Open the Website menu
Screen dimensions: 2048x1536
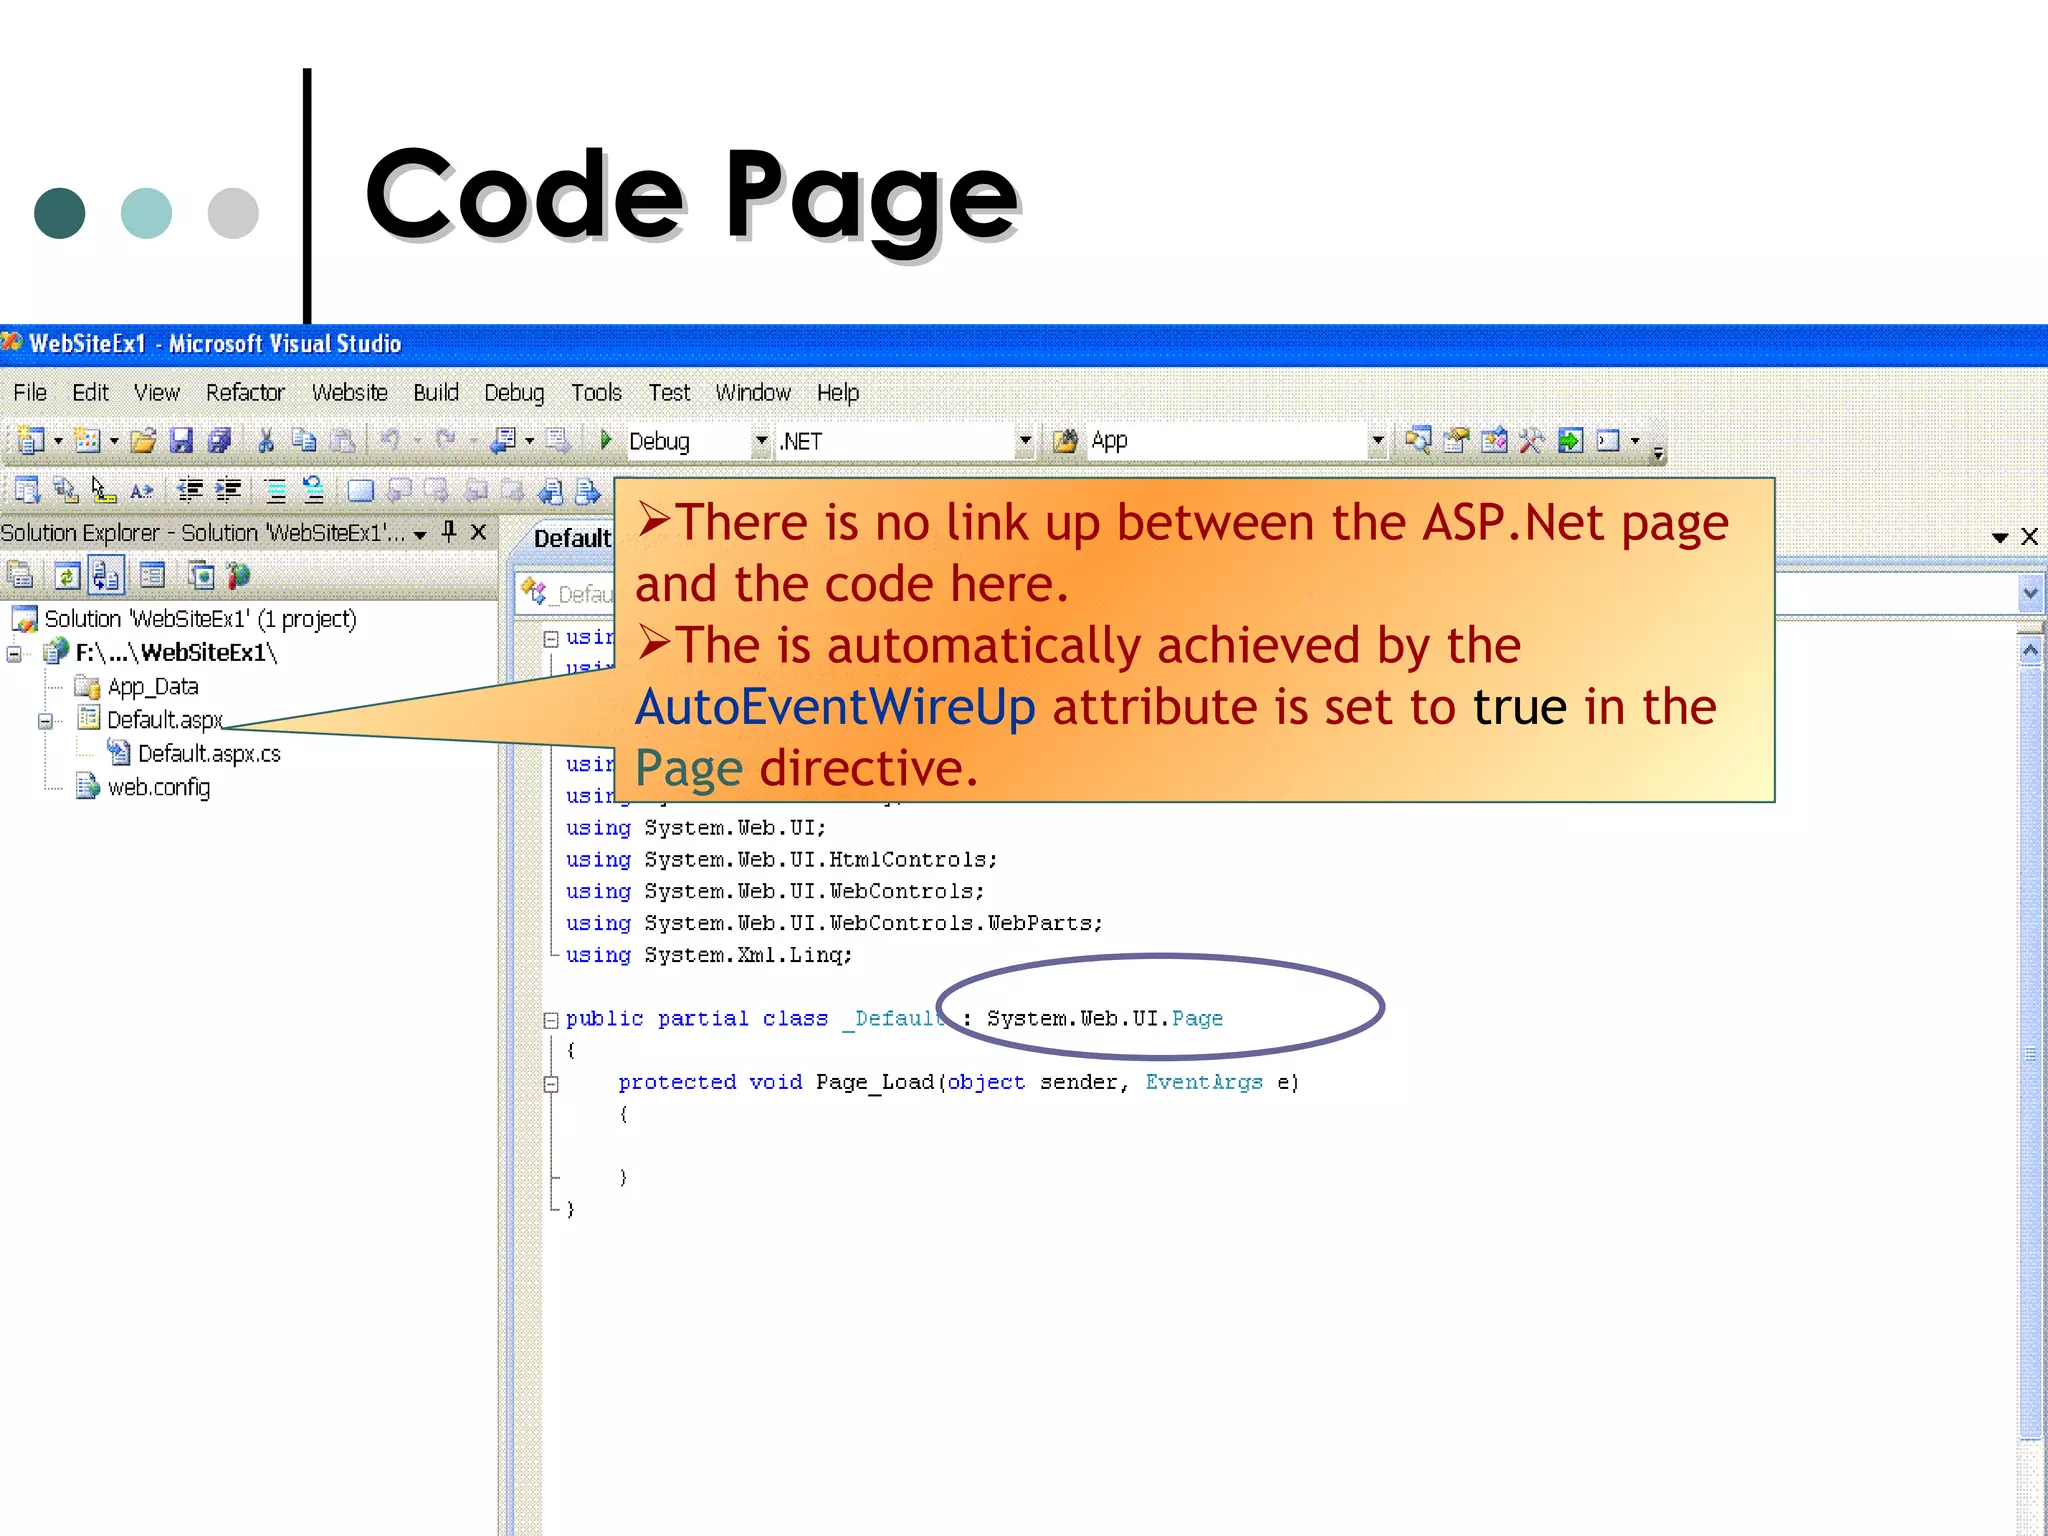click(x=349, y=393)
